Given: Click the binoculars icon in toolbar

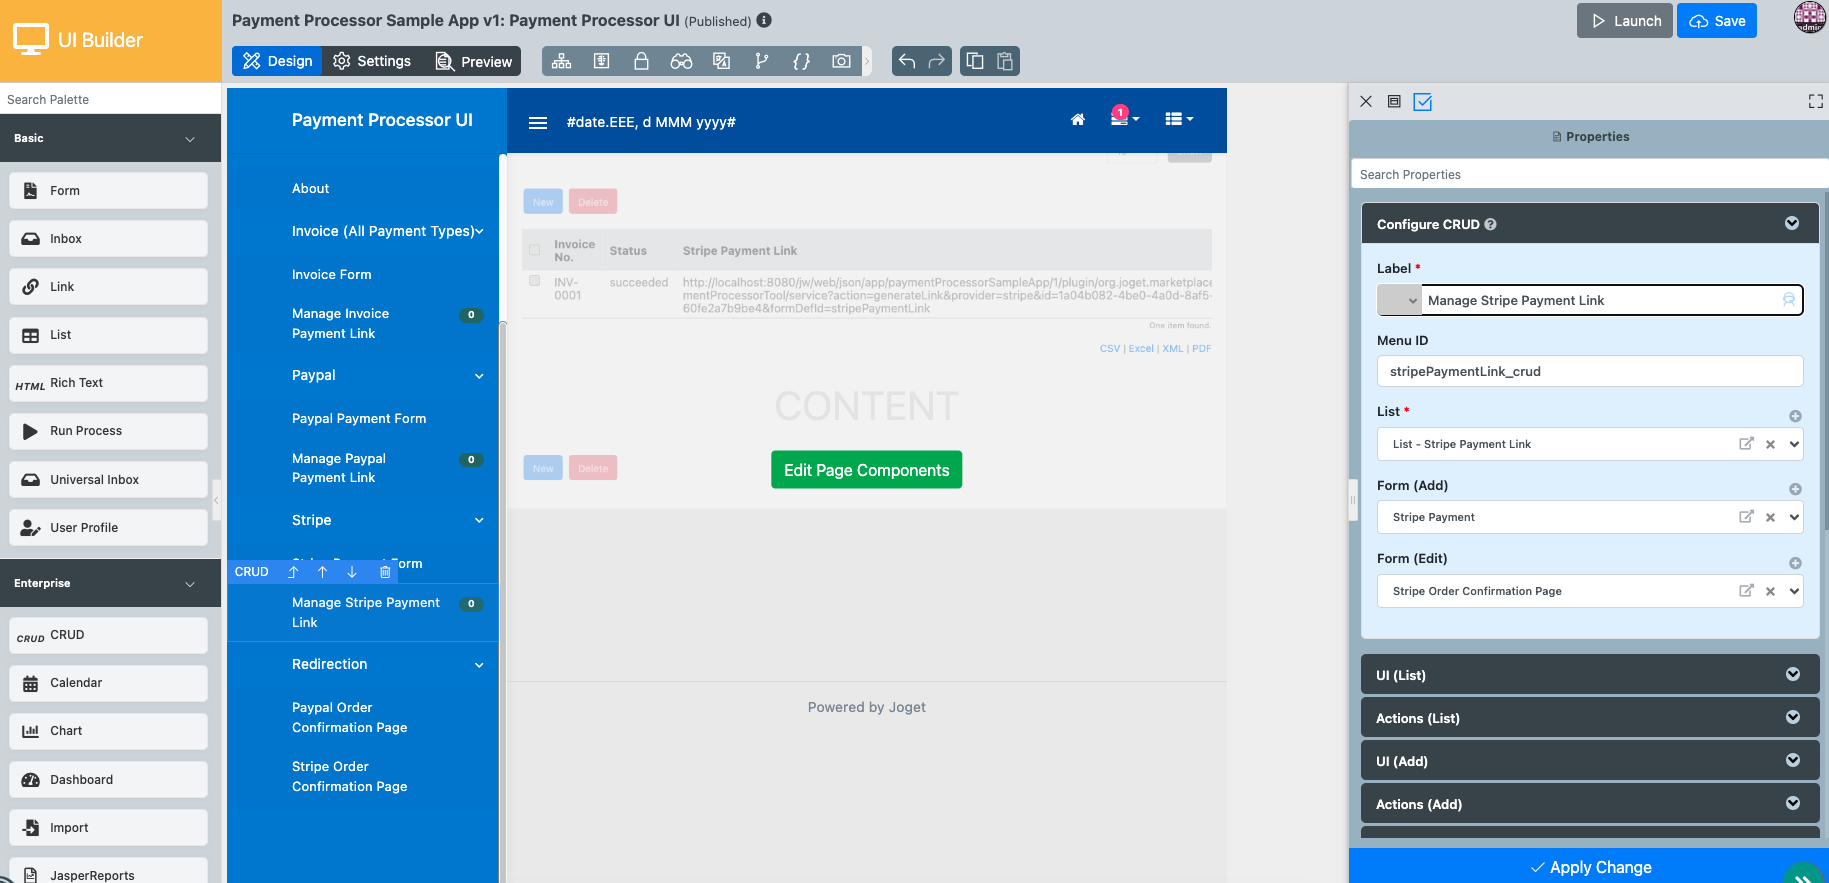Looking at the screenshot, I should [681, 61].
